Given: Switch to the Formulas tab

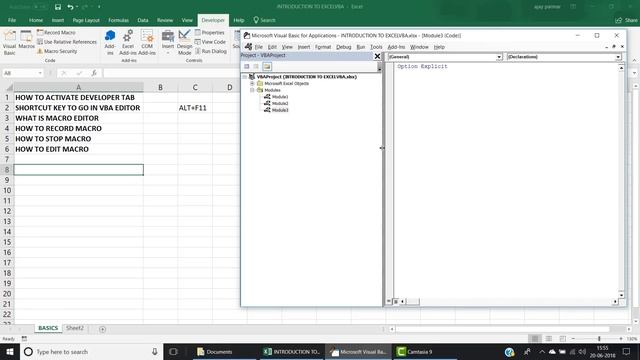Looking at the screenshot, I should point(118,20).
